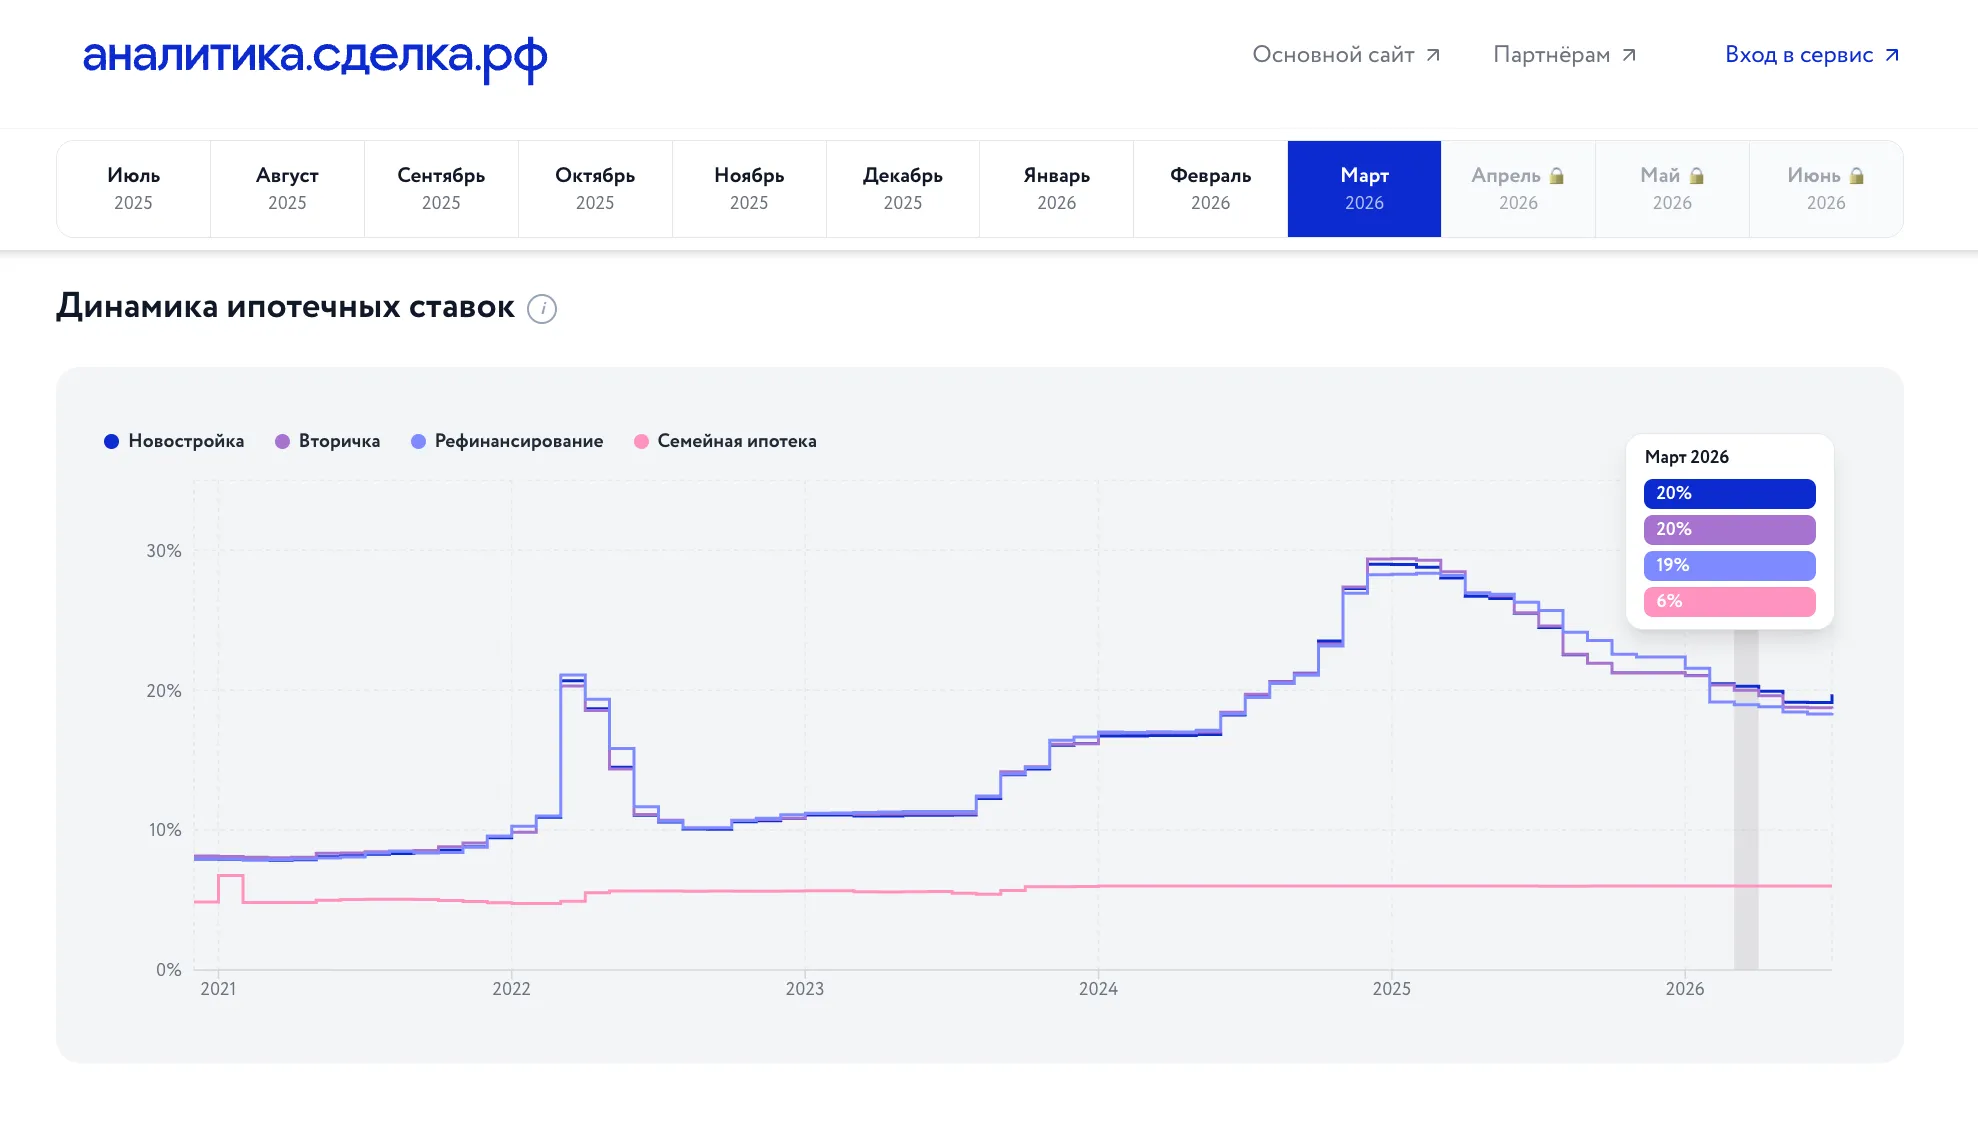Image resolution: width=1978 pixels, height=1122 pixels.
Task: Click the lock icon on Май 2026
Action: point(1697,176)
